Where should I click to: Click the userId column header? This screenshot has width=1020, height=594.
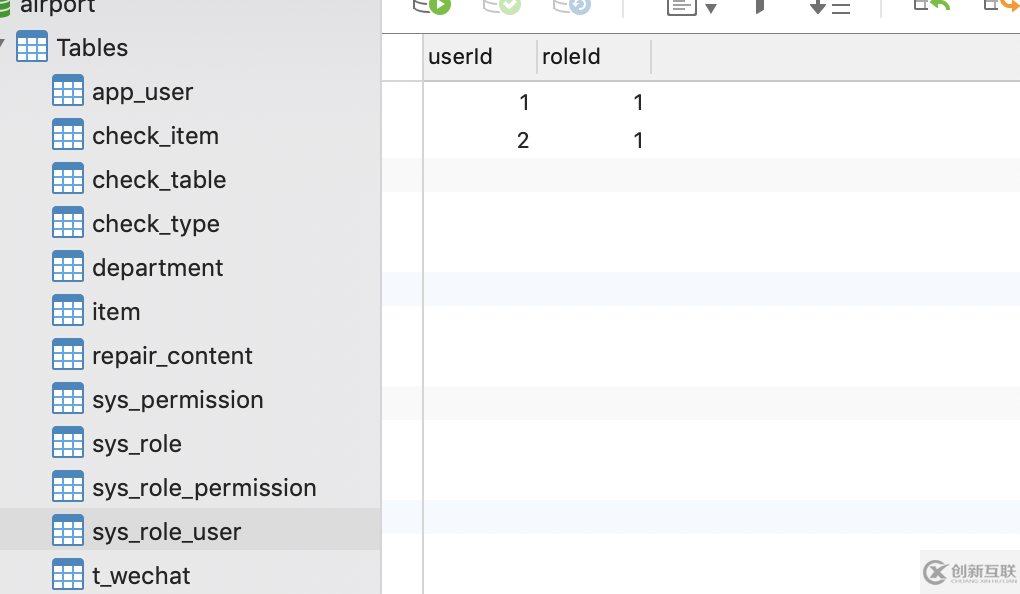pyautogui.click(x=460, y=57)
